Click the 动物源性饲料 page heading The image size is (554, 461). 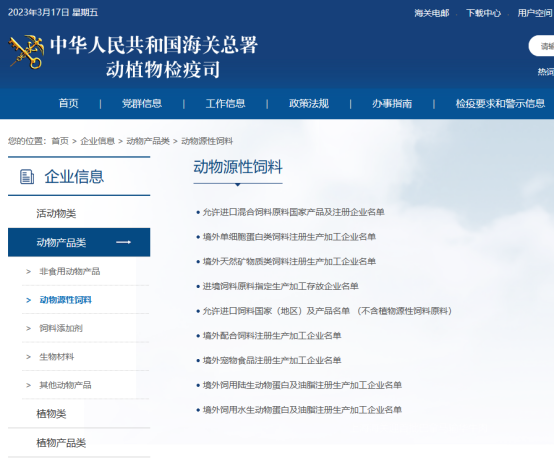(x=238, y=167)
